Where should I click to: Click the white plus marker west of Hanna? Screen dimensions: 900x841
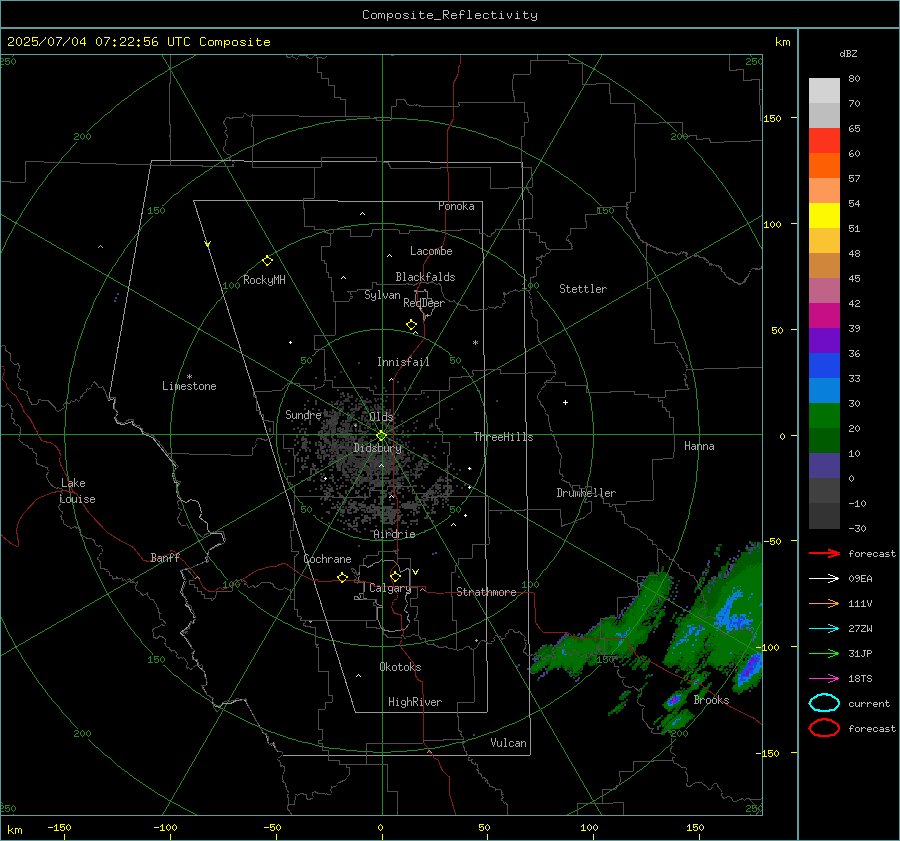pos(565,402)
